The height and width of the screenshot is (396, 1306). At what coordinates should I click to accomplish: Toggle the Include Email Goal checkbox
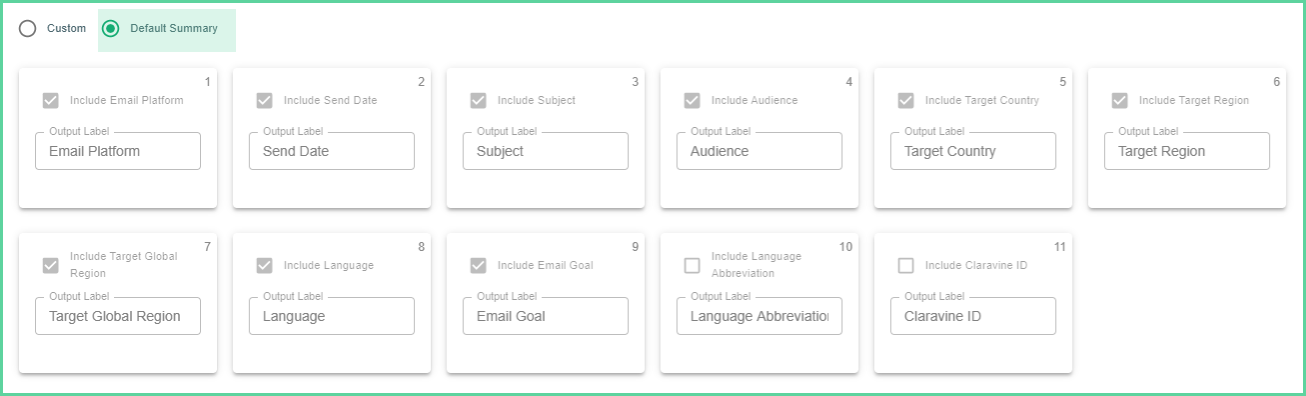coord(479,266)
